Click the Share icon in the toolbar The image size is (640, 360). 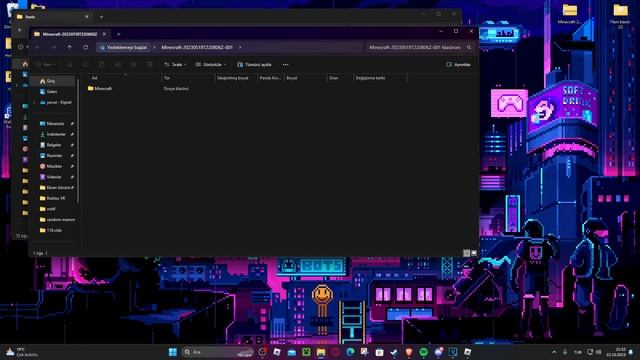134,64
